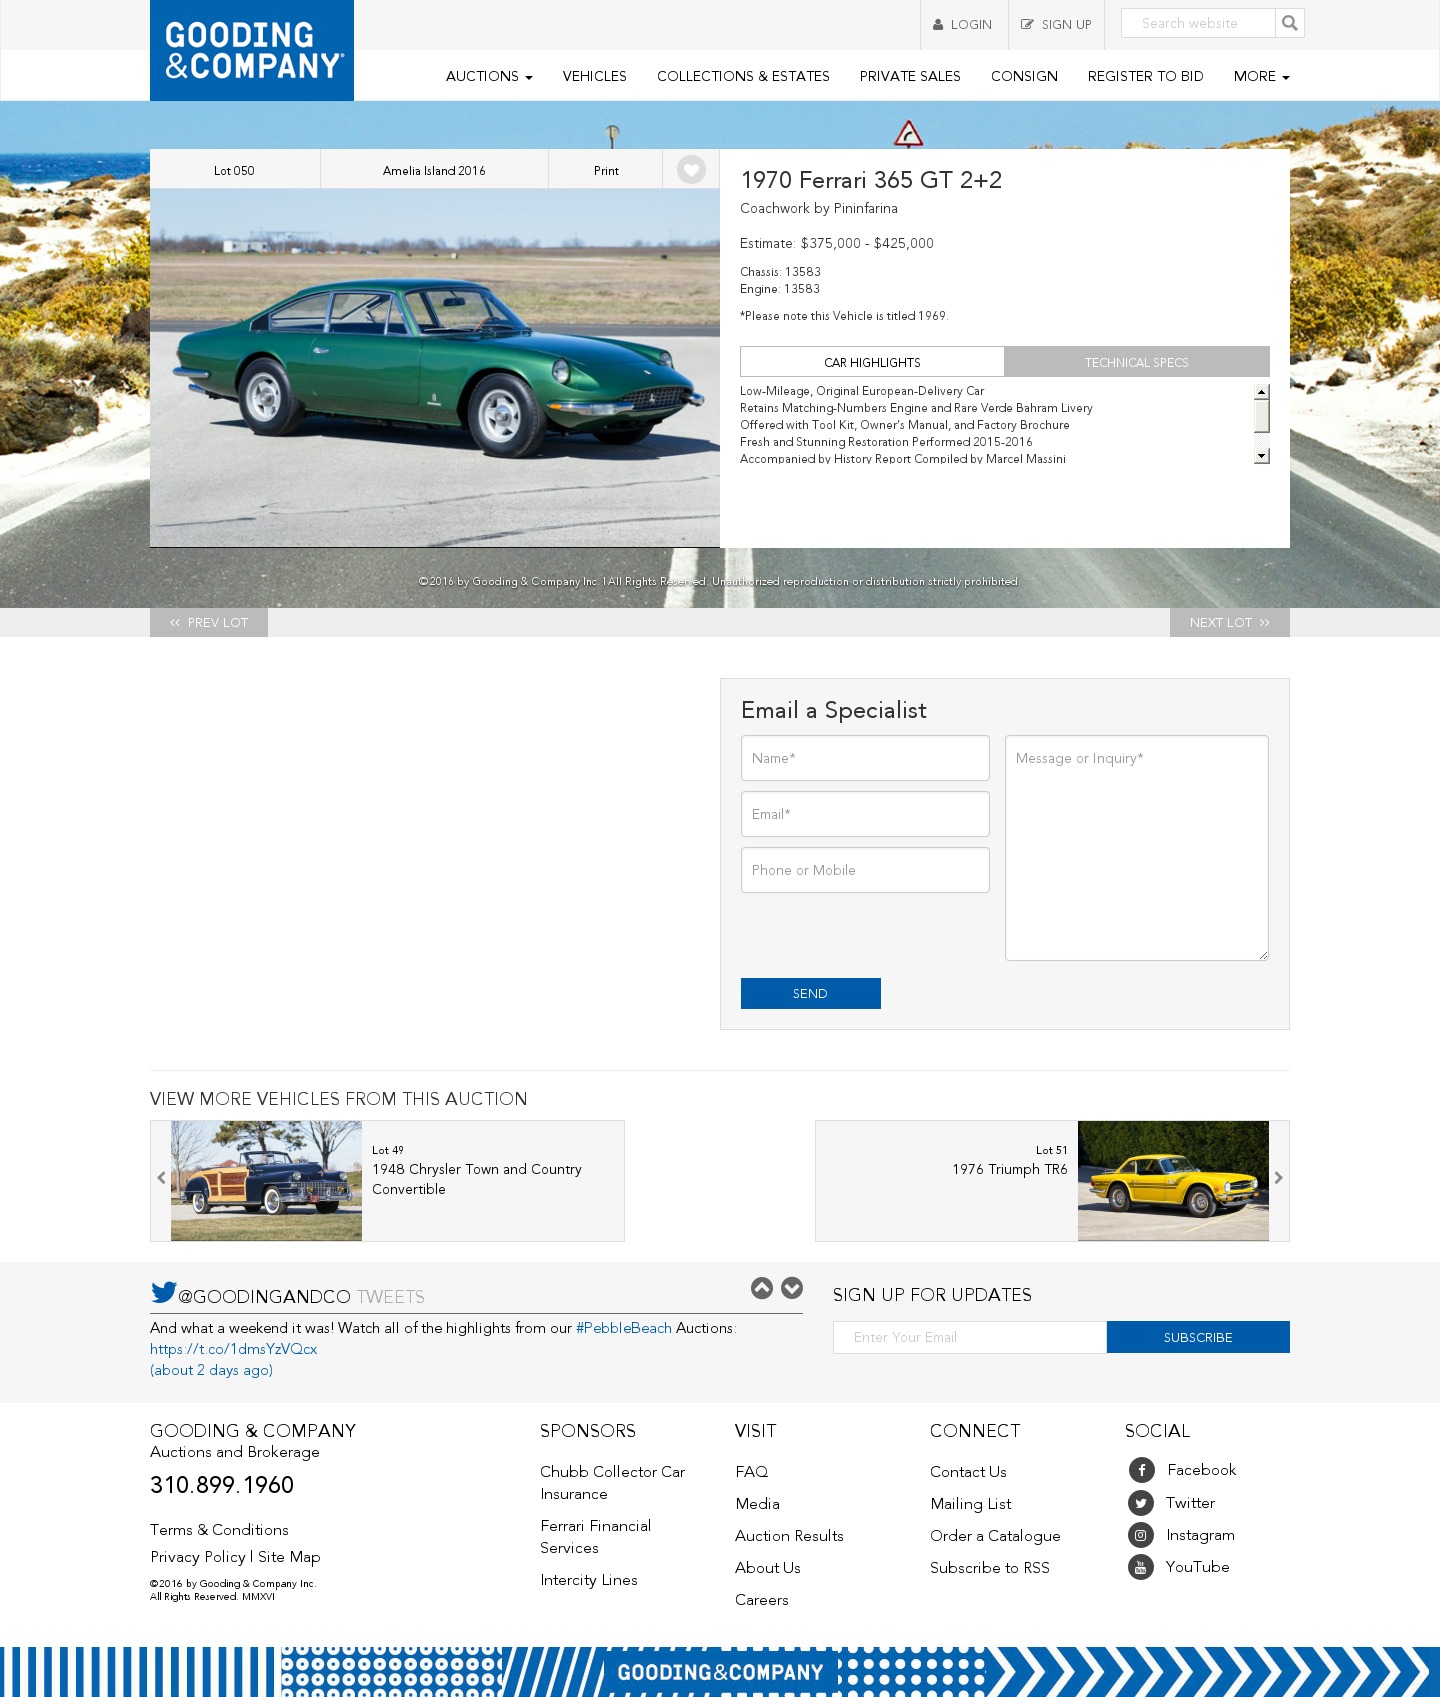Expand the Auctions dropdown menu
The height and width of the screenshot is (1697, 1440).
[x=489, y=76]
